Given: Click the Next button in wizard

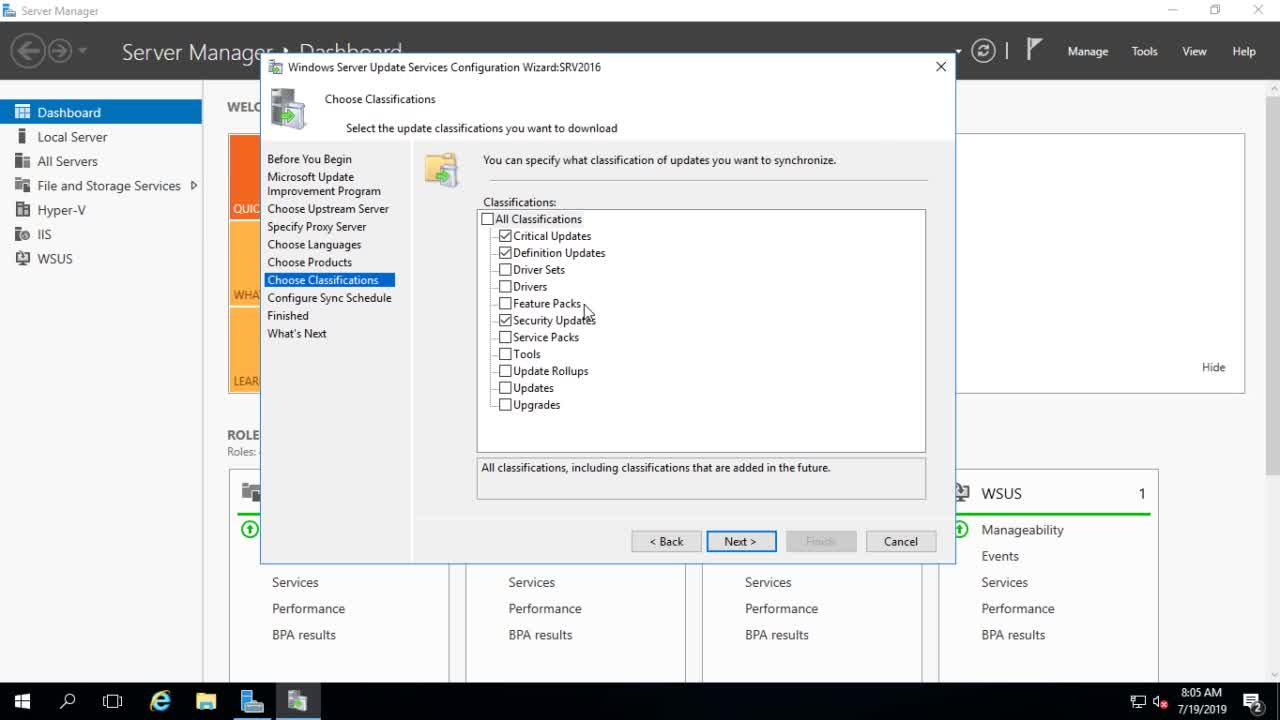Looking at the screenshot, I should [x=741, y=541].
